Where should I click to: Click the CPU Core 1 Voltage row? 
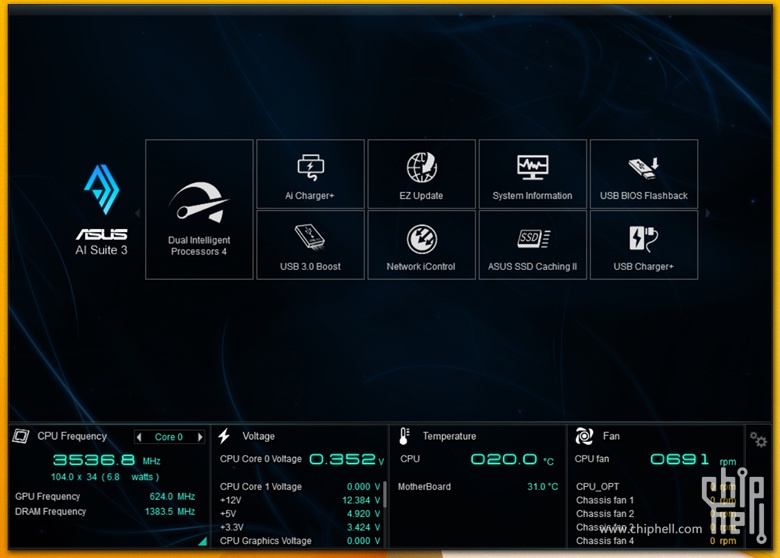point(300,486)
